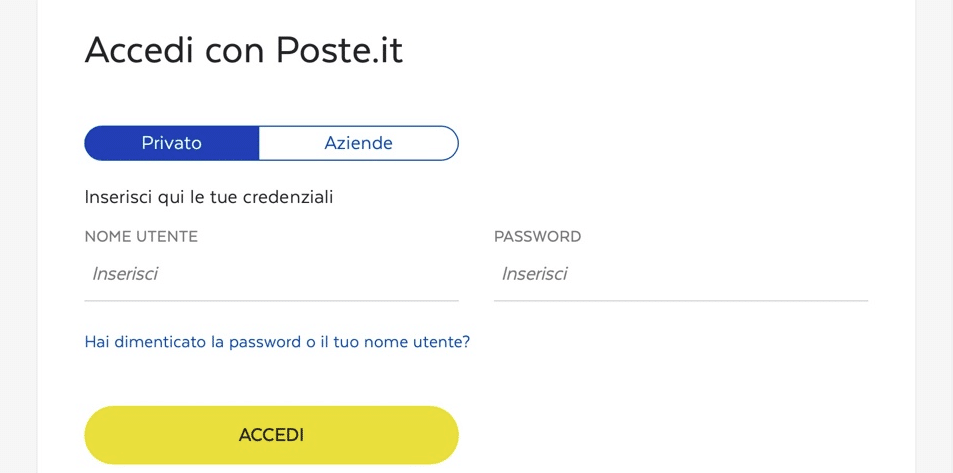
Task: Activate the blue Privato segment
Action: 171,143
